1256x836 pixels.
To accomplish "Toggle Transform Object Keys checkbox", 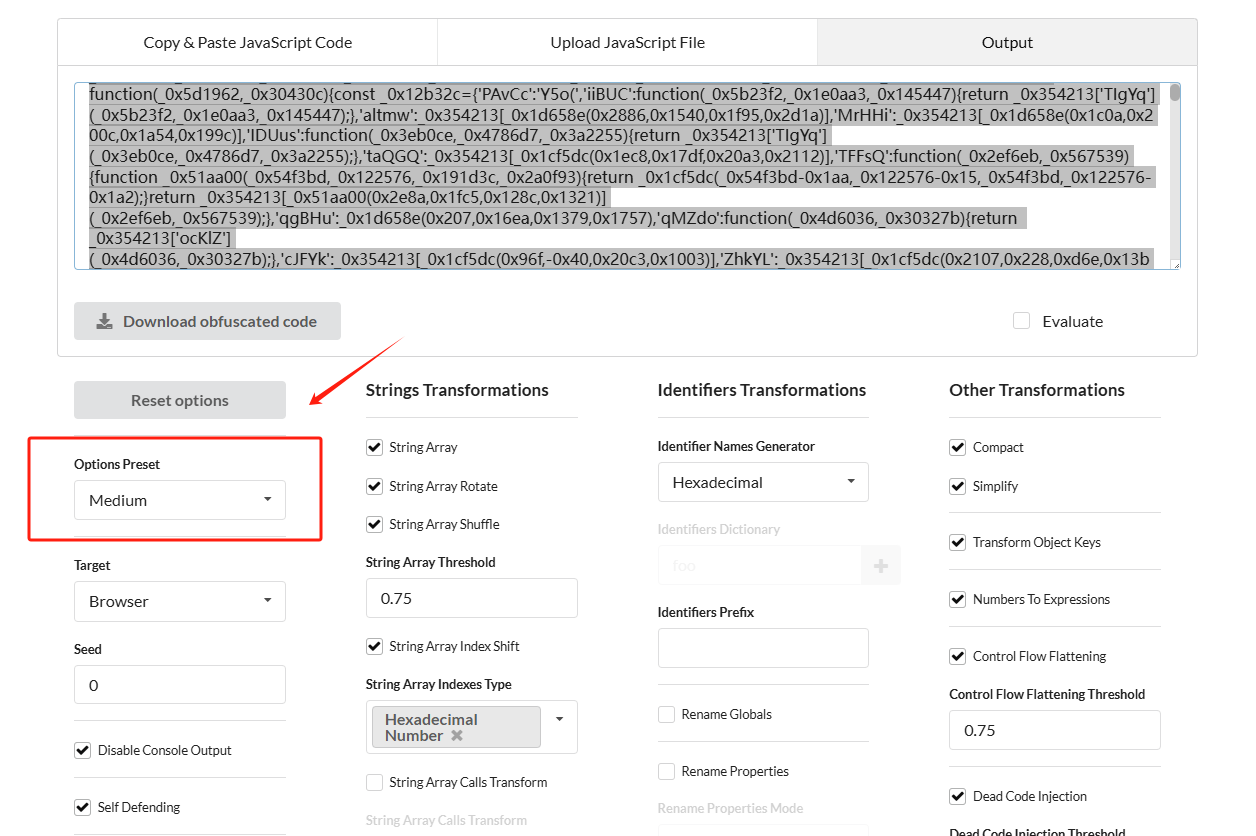I will tap(958, 542).
